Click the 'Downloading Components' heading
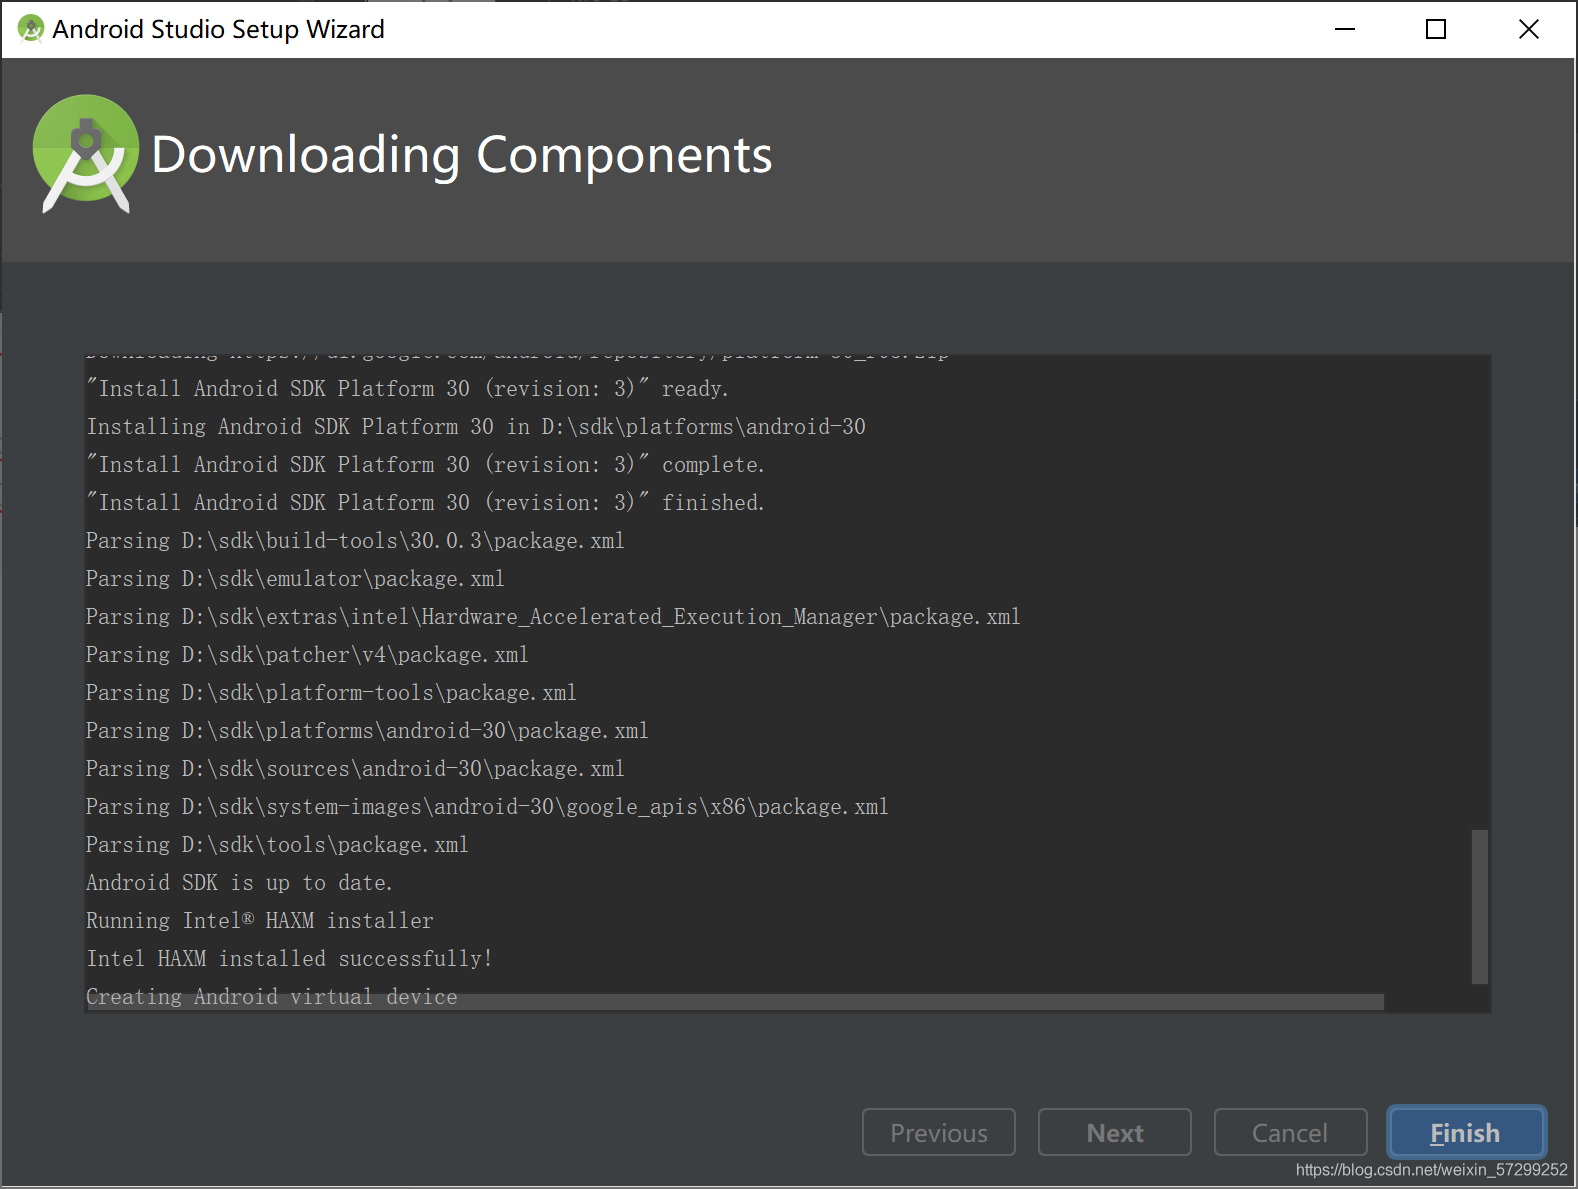The width and height of the screenshot is (1578, 1189). coord(462,155)
